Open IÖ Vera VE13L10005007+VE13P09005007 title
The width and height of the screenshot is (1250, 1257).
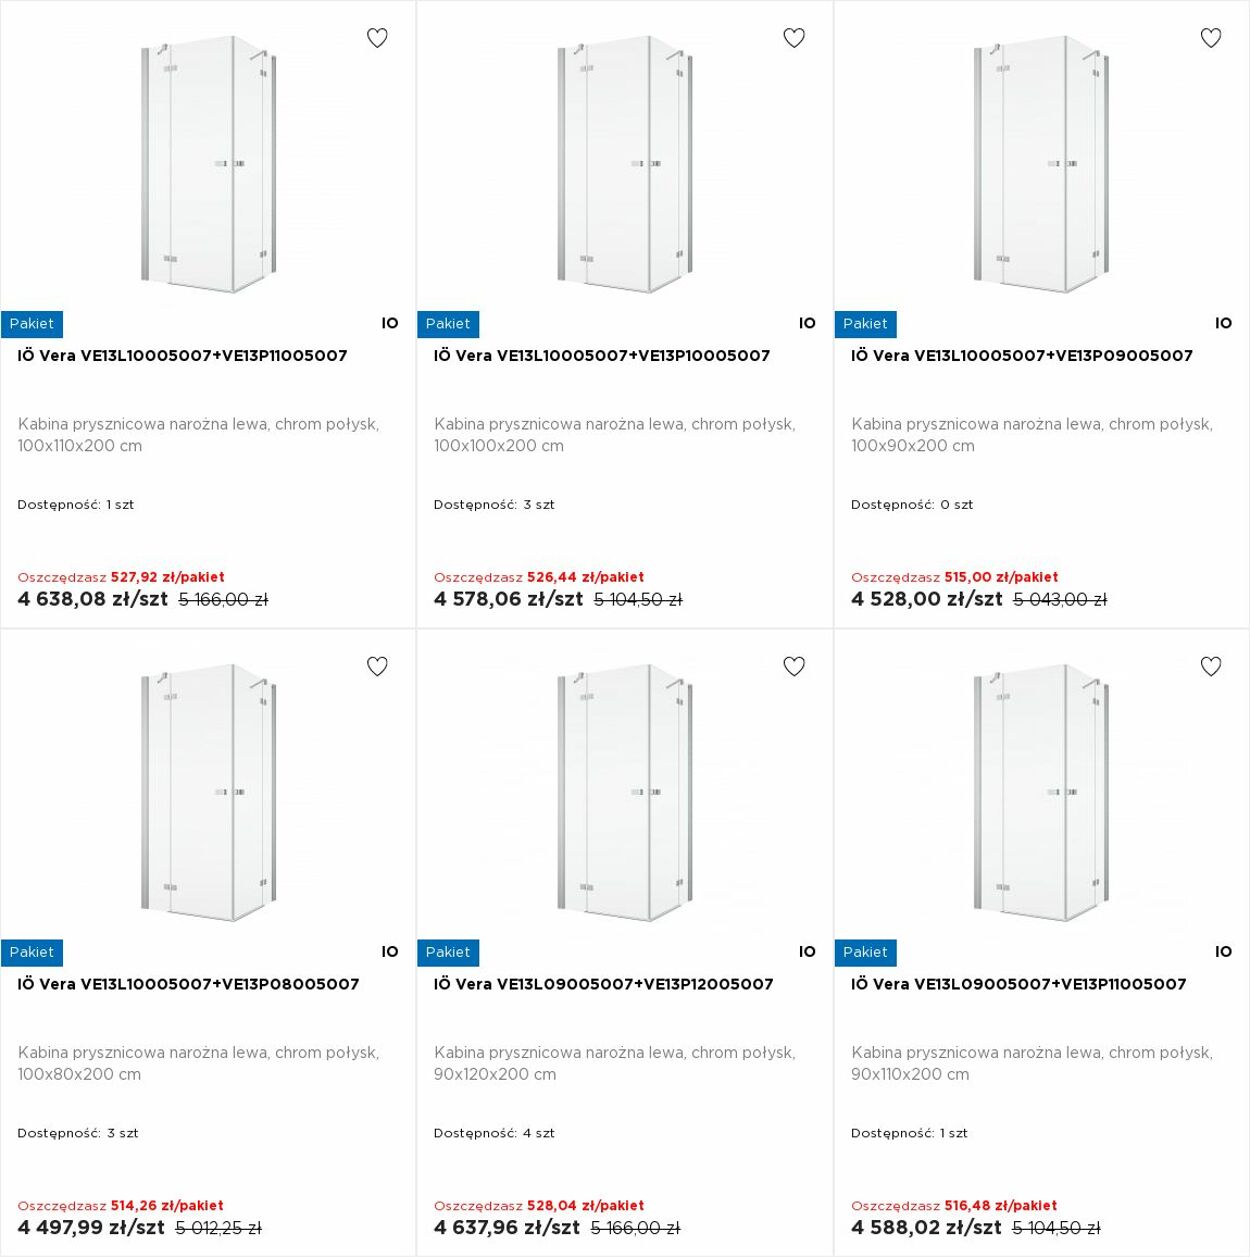(x=1022, y=356)
